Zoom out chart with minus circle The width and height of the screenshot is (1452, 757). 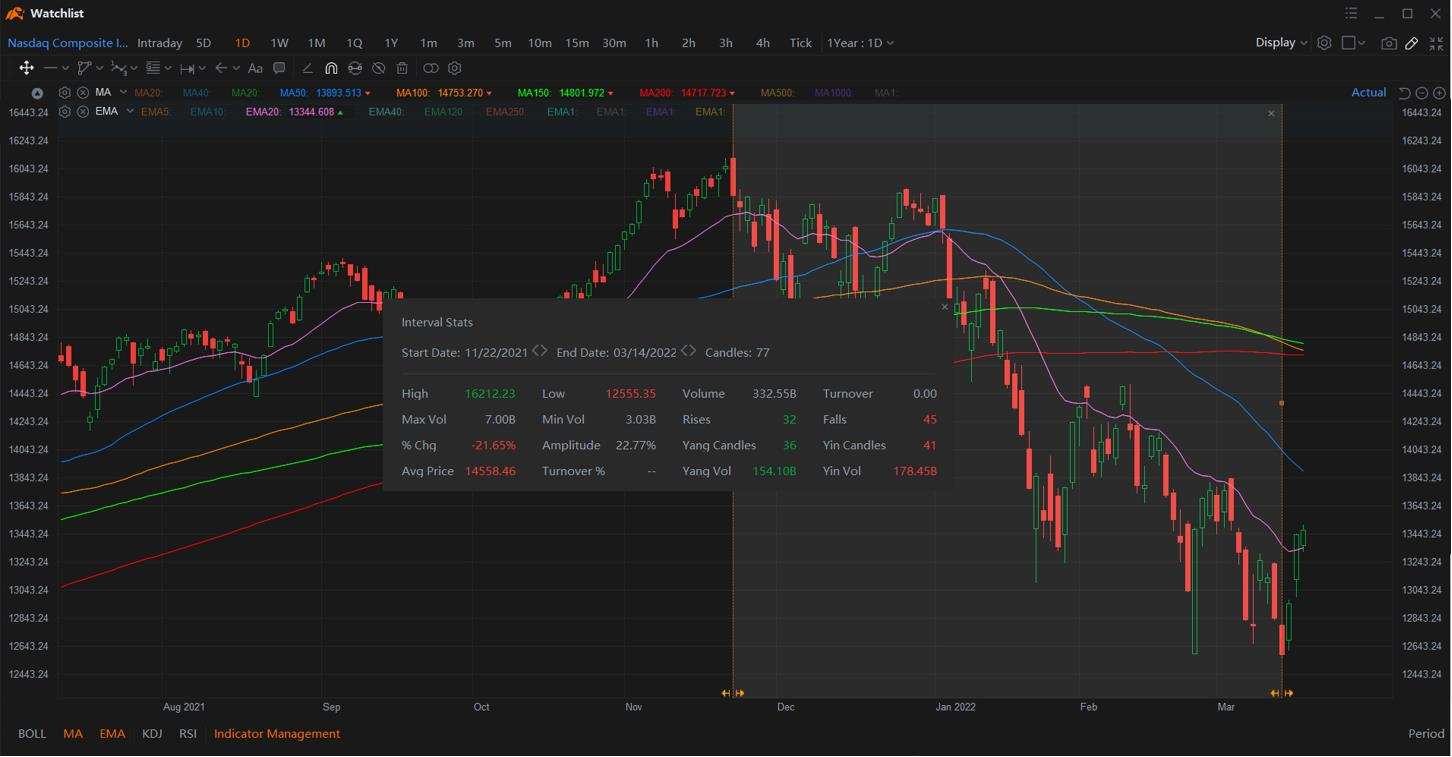[x=1422, y=93]
